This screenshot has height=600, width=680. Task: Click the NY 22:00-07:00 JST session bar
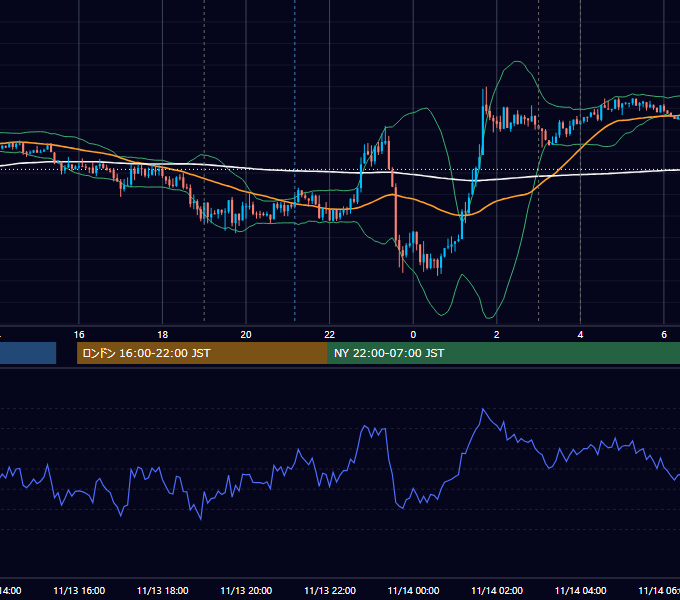(x=503, y=353)
